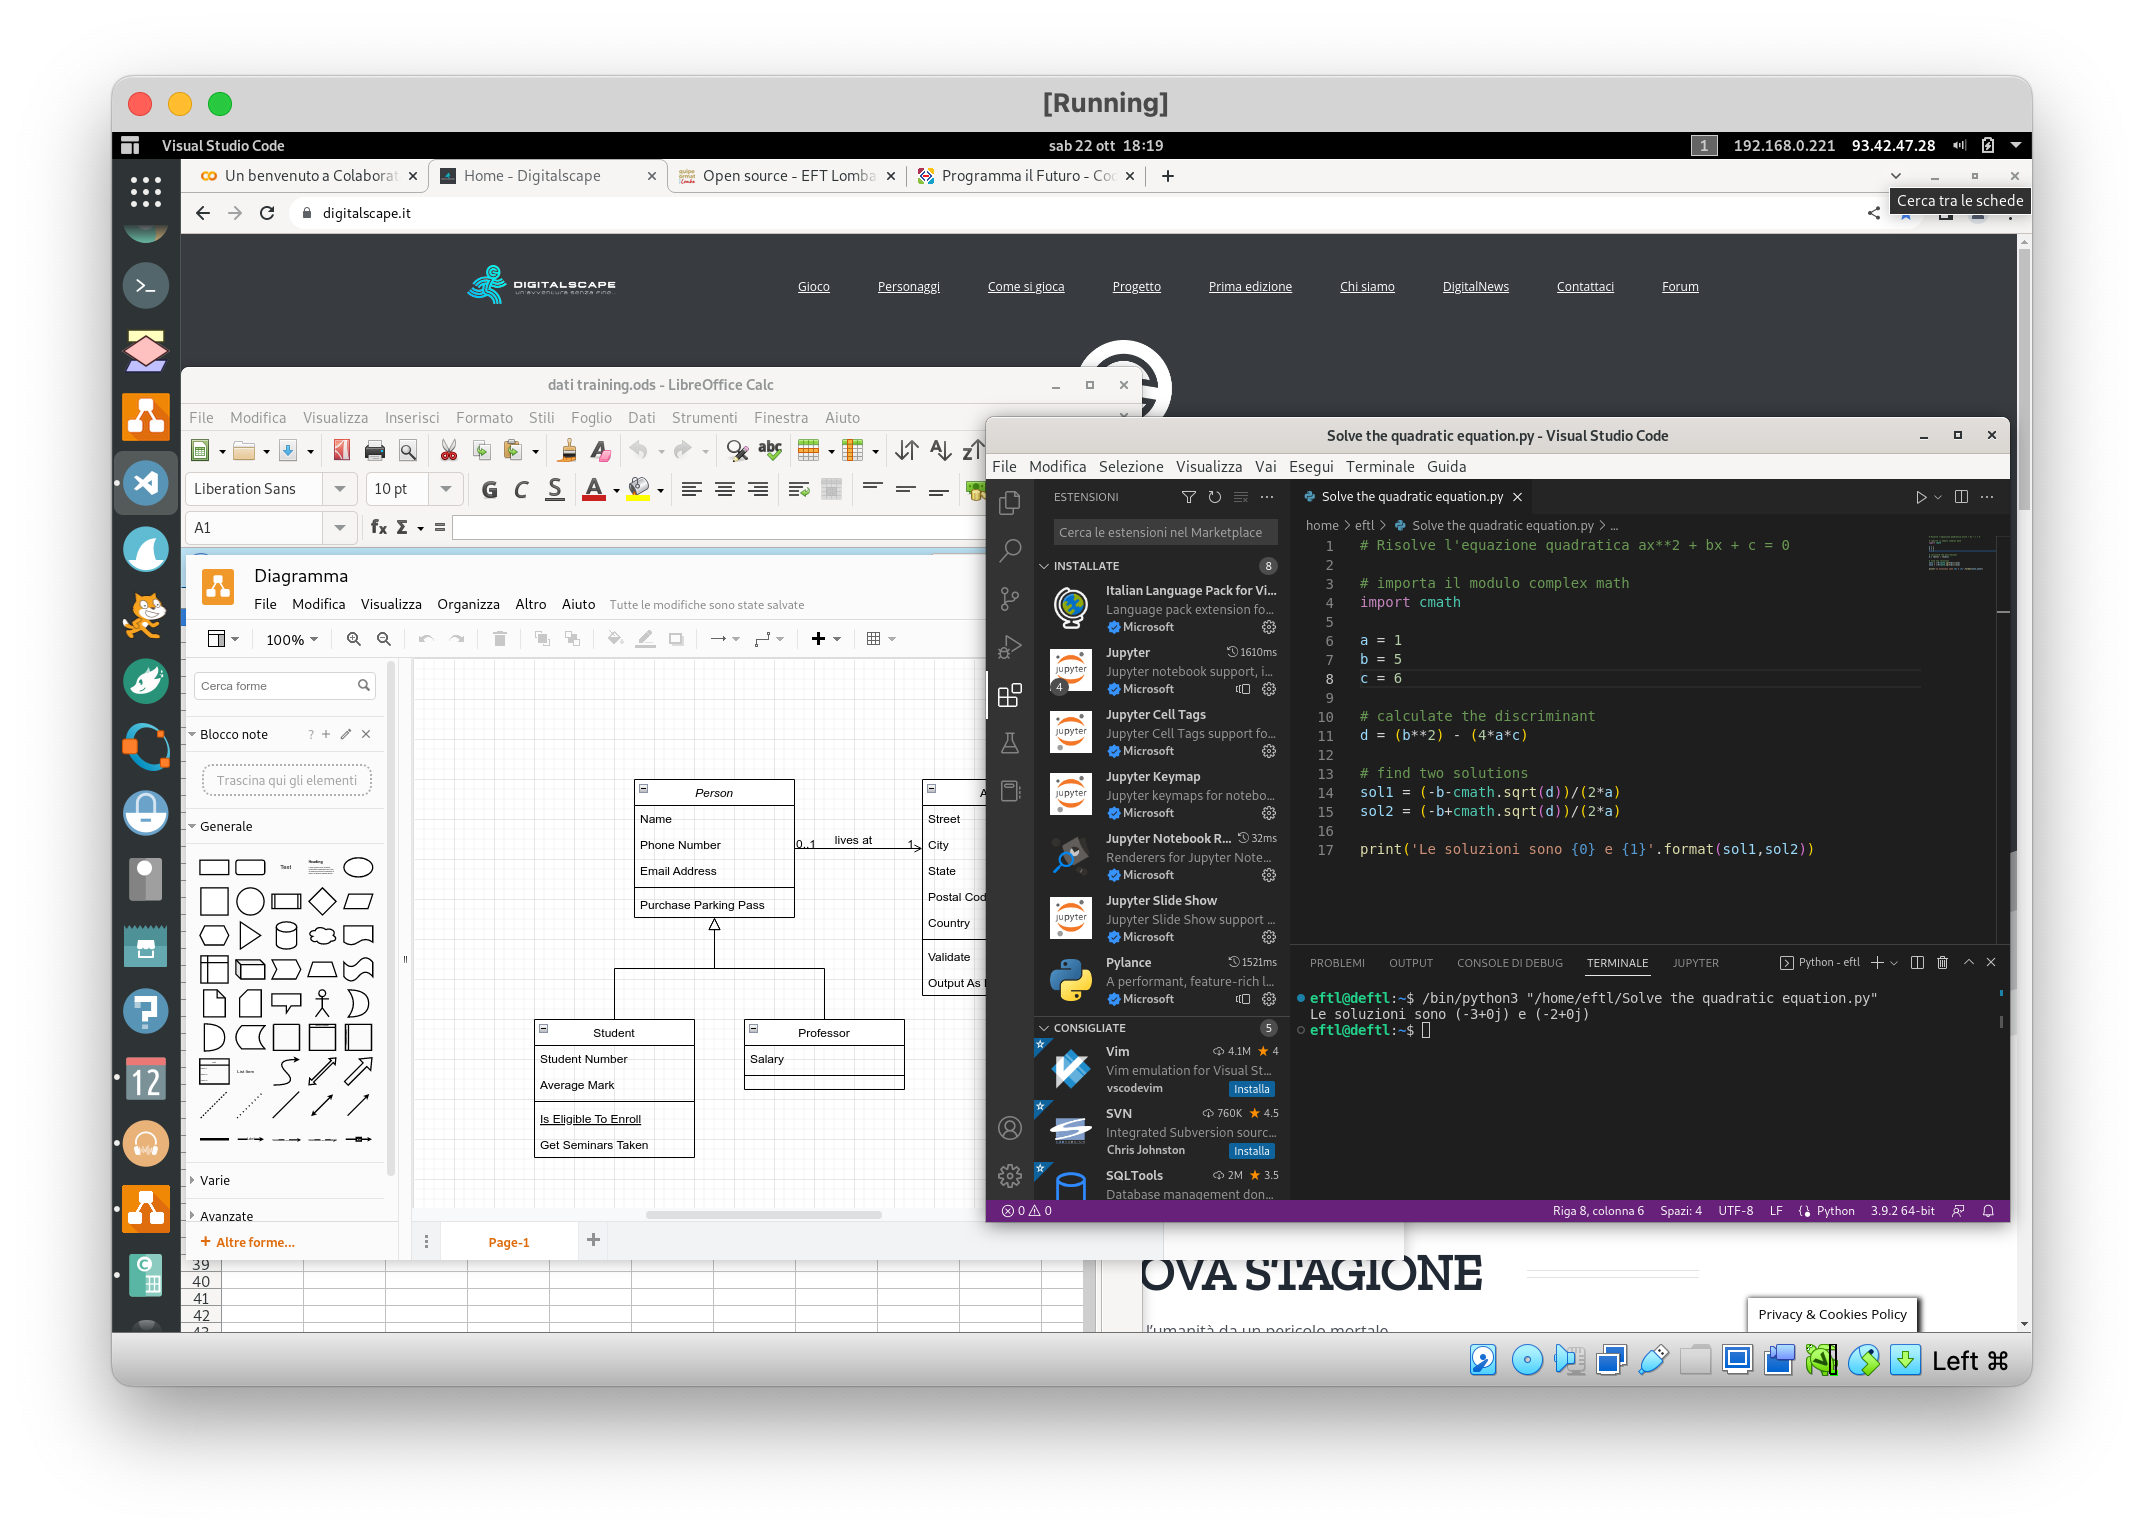Kill the terminal with the trash icon
The height and width of the screenshot is (1534, 2144).
tap(1942, 962)
